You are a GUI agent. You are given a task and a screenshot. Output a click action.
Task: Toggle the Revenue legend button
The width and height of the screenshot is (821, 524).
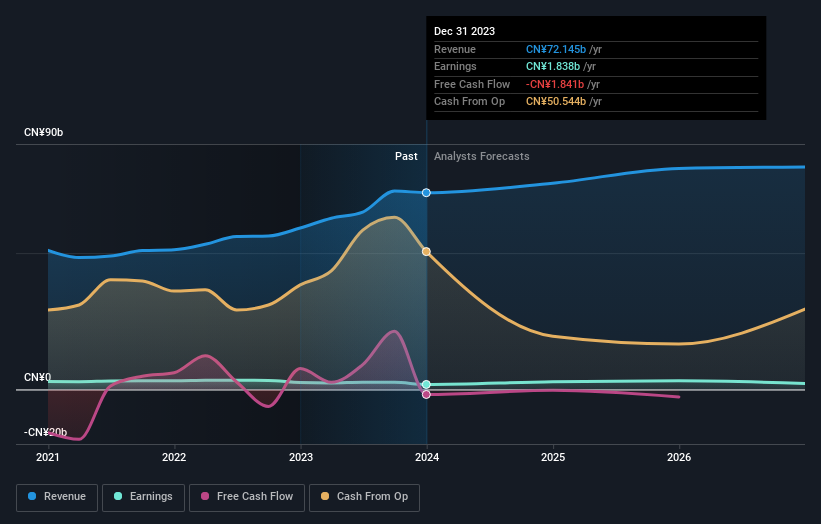(57, 497)
